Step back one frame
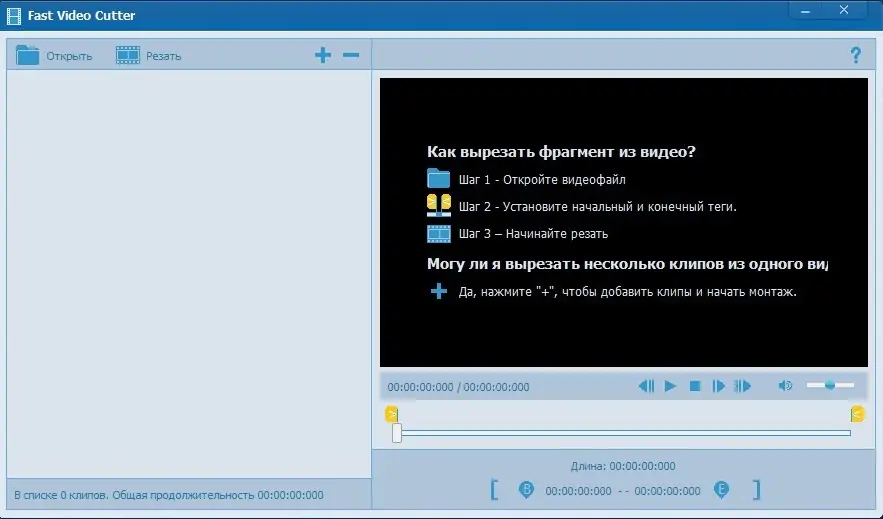883x519 pixels. click(646, 386)
